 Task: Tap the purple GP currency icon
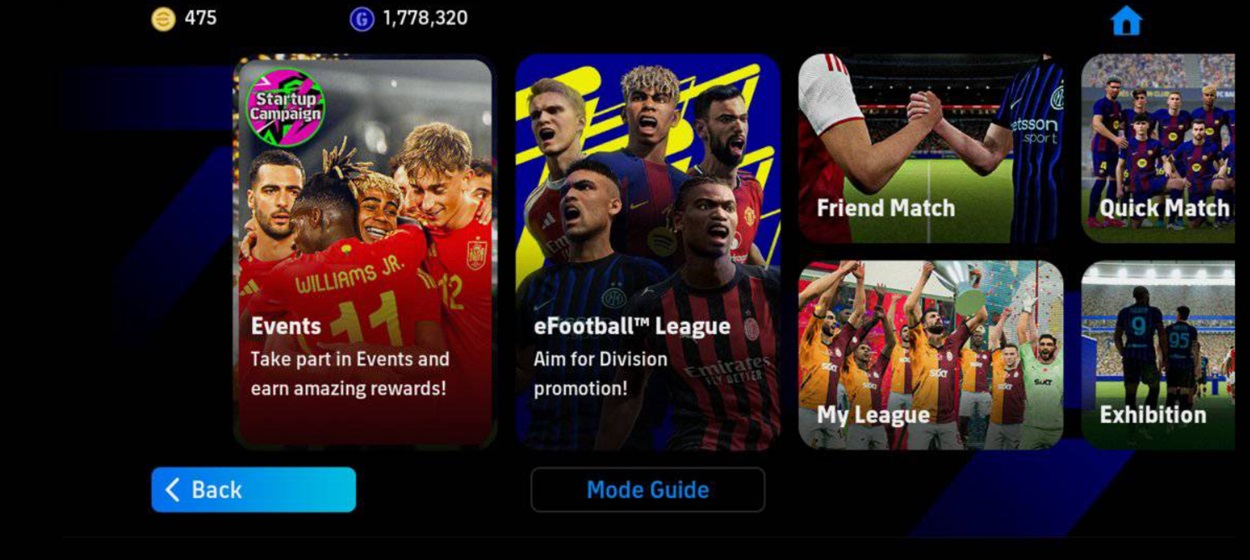[361, 18]
